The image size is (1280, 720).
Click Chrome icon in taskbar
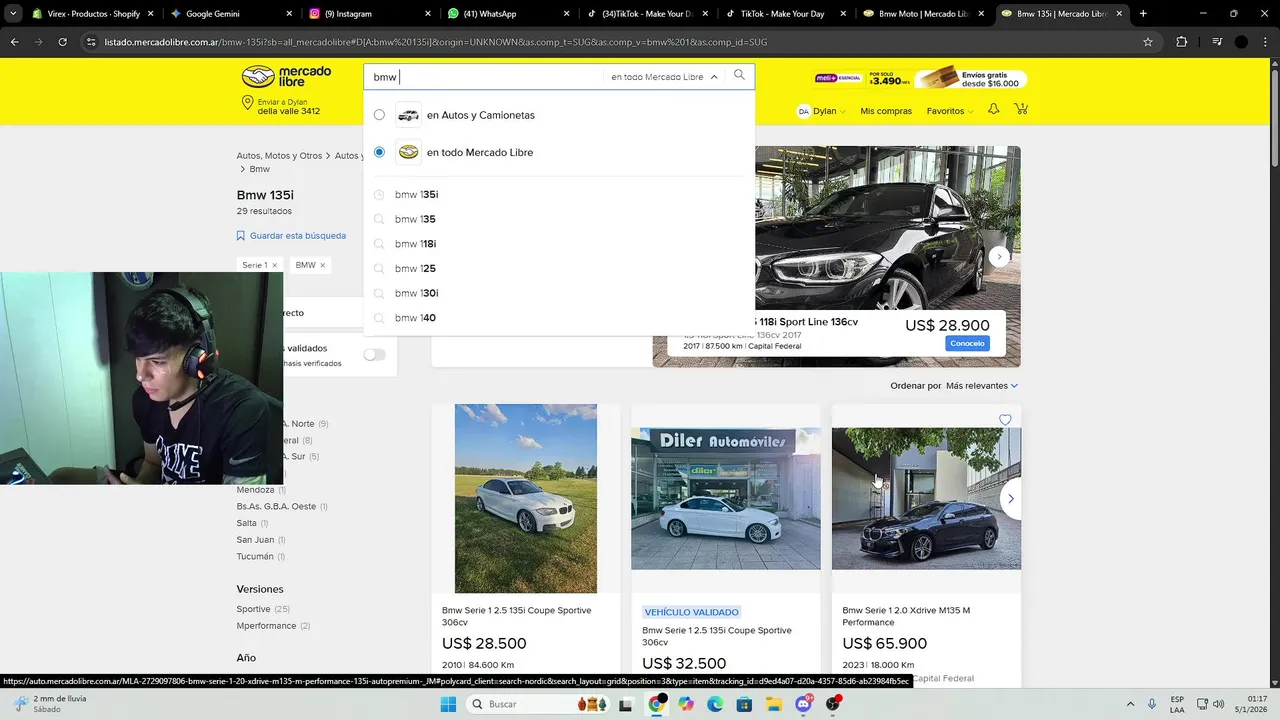tap(656, 704)
